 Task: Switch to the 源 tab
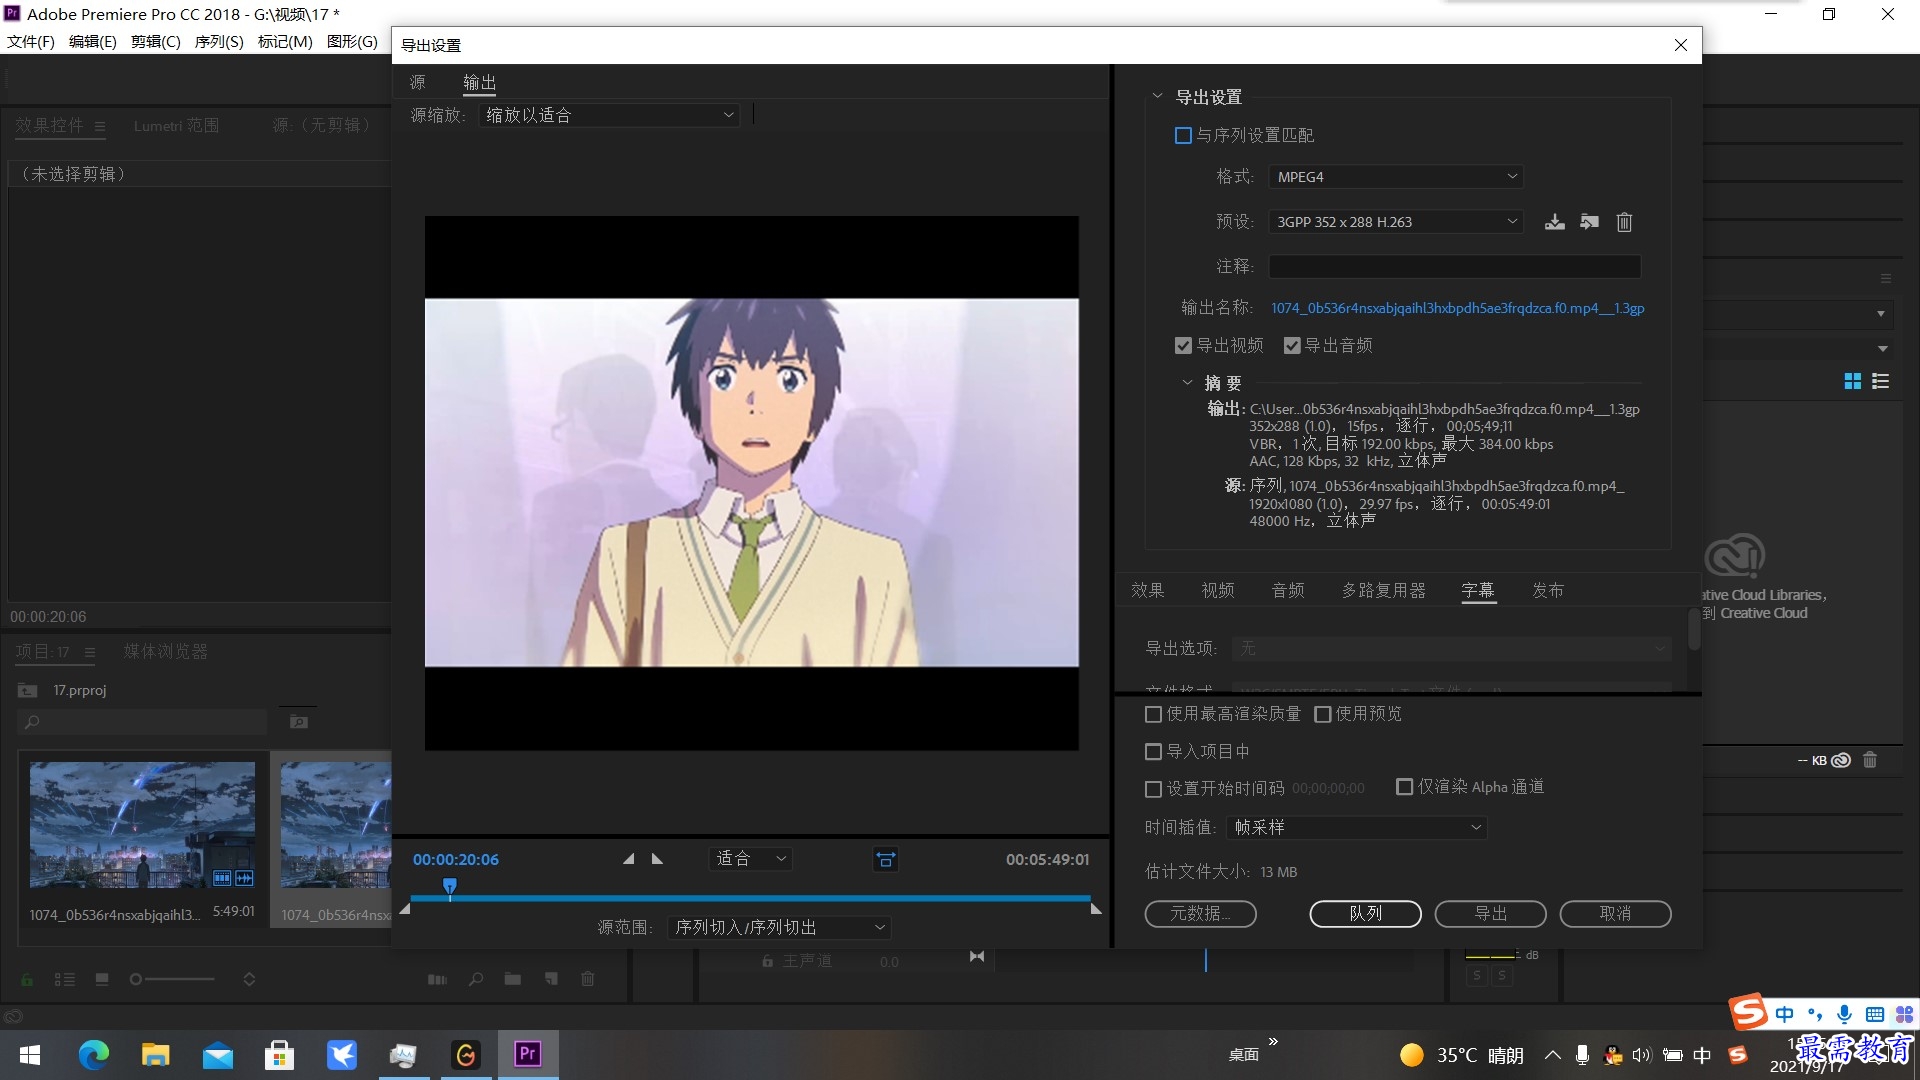point(417,82)
